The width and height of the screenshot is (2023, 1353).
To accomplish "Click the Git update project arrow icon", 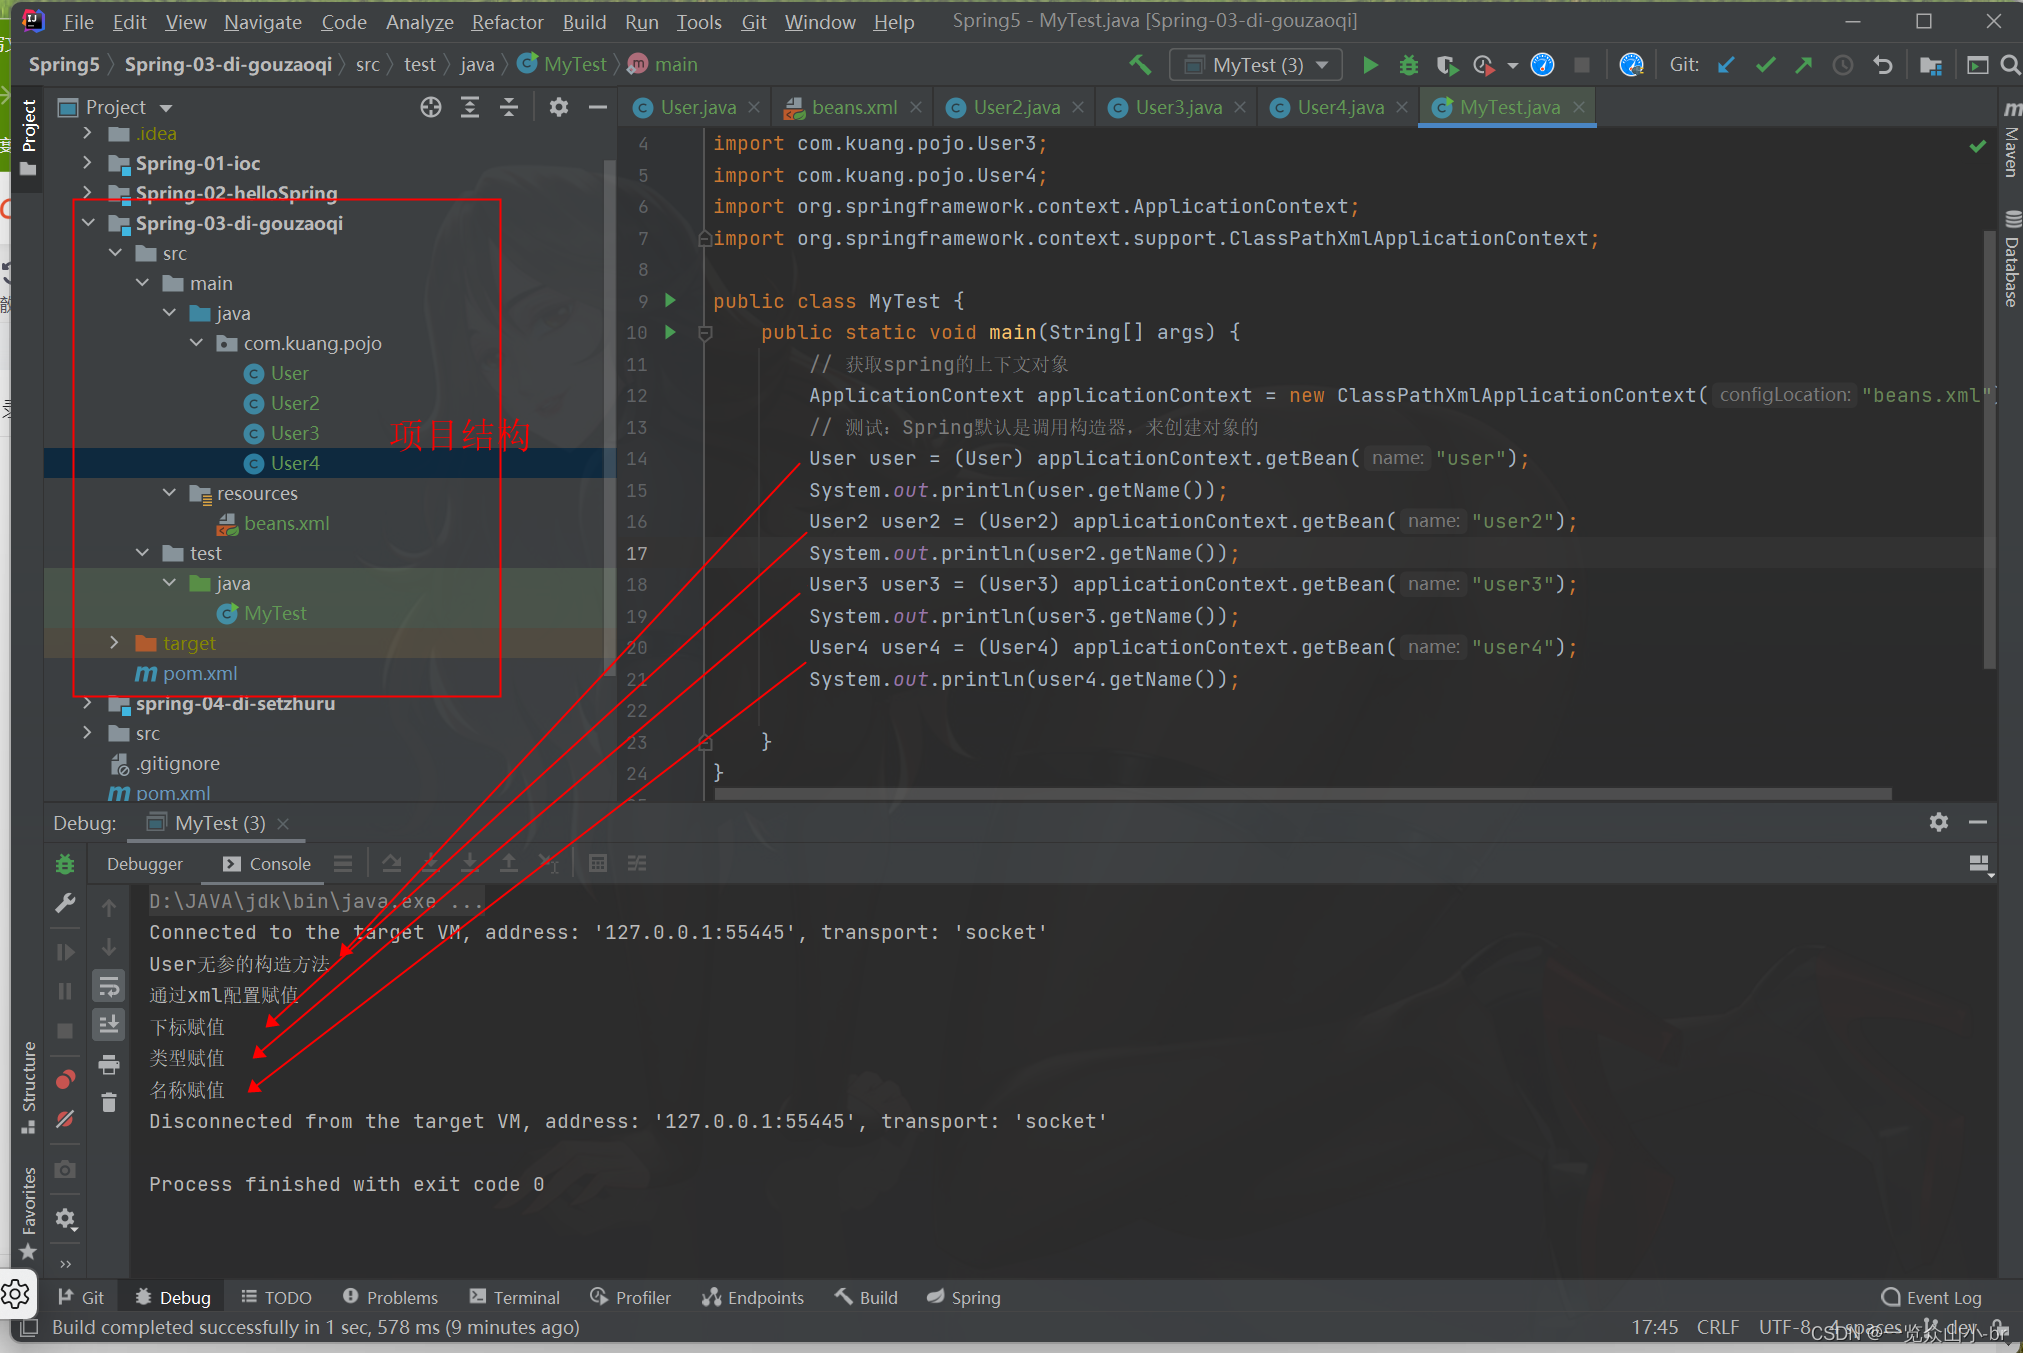I will (1726, 65).
